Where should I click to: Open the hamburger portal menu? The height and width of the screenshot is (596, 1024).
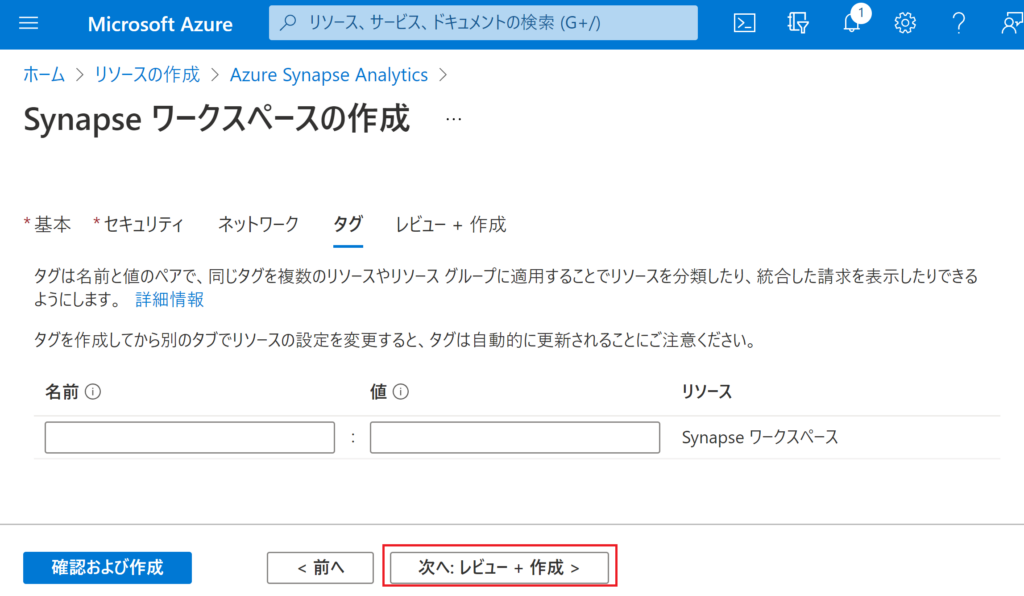28,24
